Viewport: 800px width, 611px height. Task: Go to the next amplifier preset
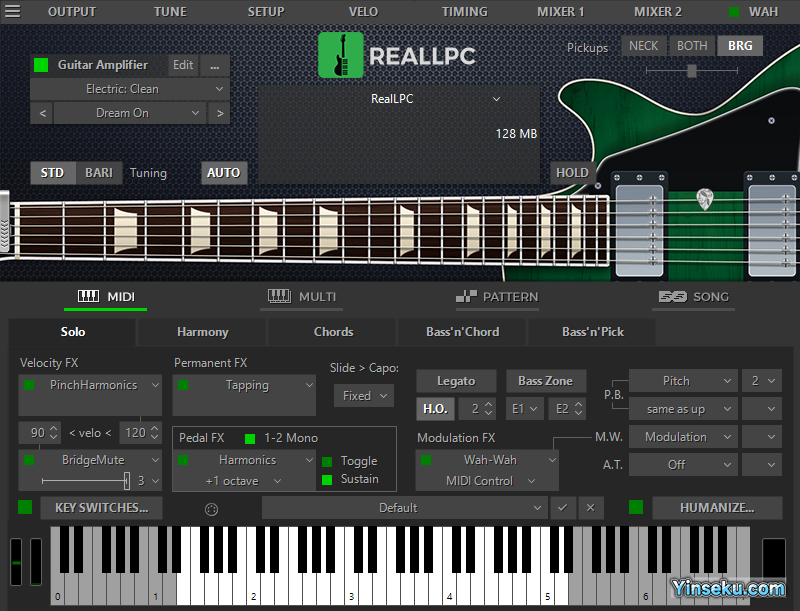pos(220,113)
